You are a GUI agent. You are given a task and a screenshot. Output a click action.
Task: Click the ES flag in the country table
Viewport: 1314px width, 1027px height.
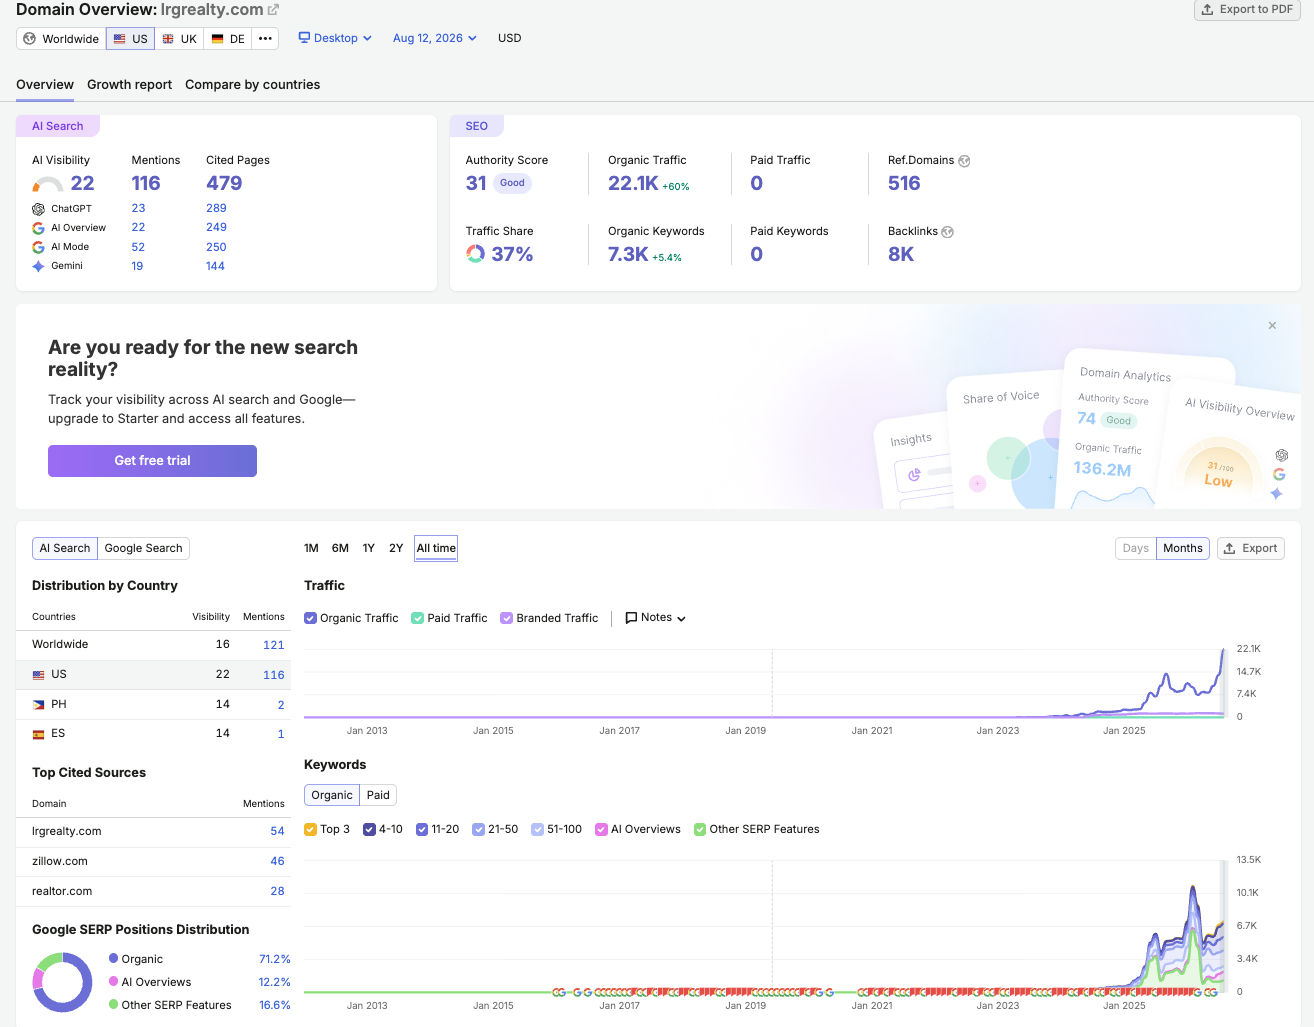point(38,734)
